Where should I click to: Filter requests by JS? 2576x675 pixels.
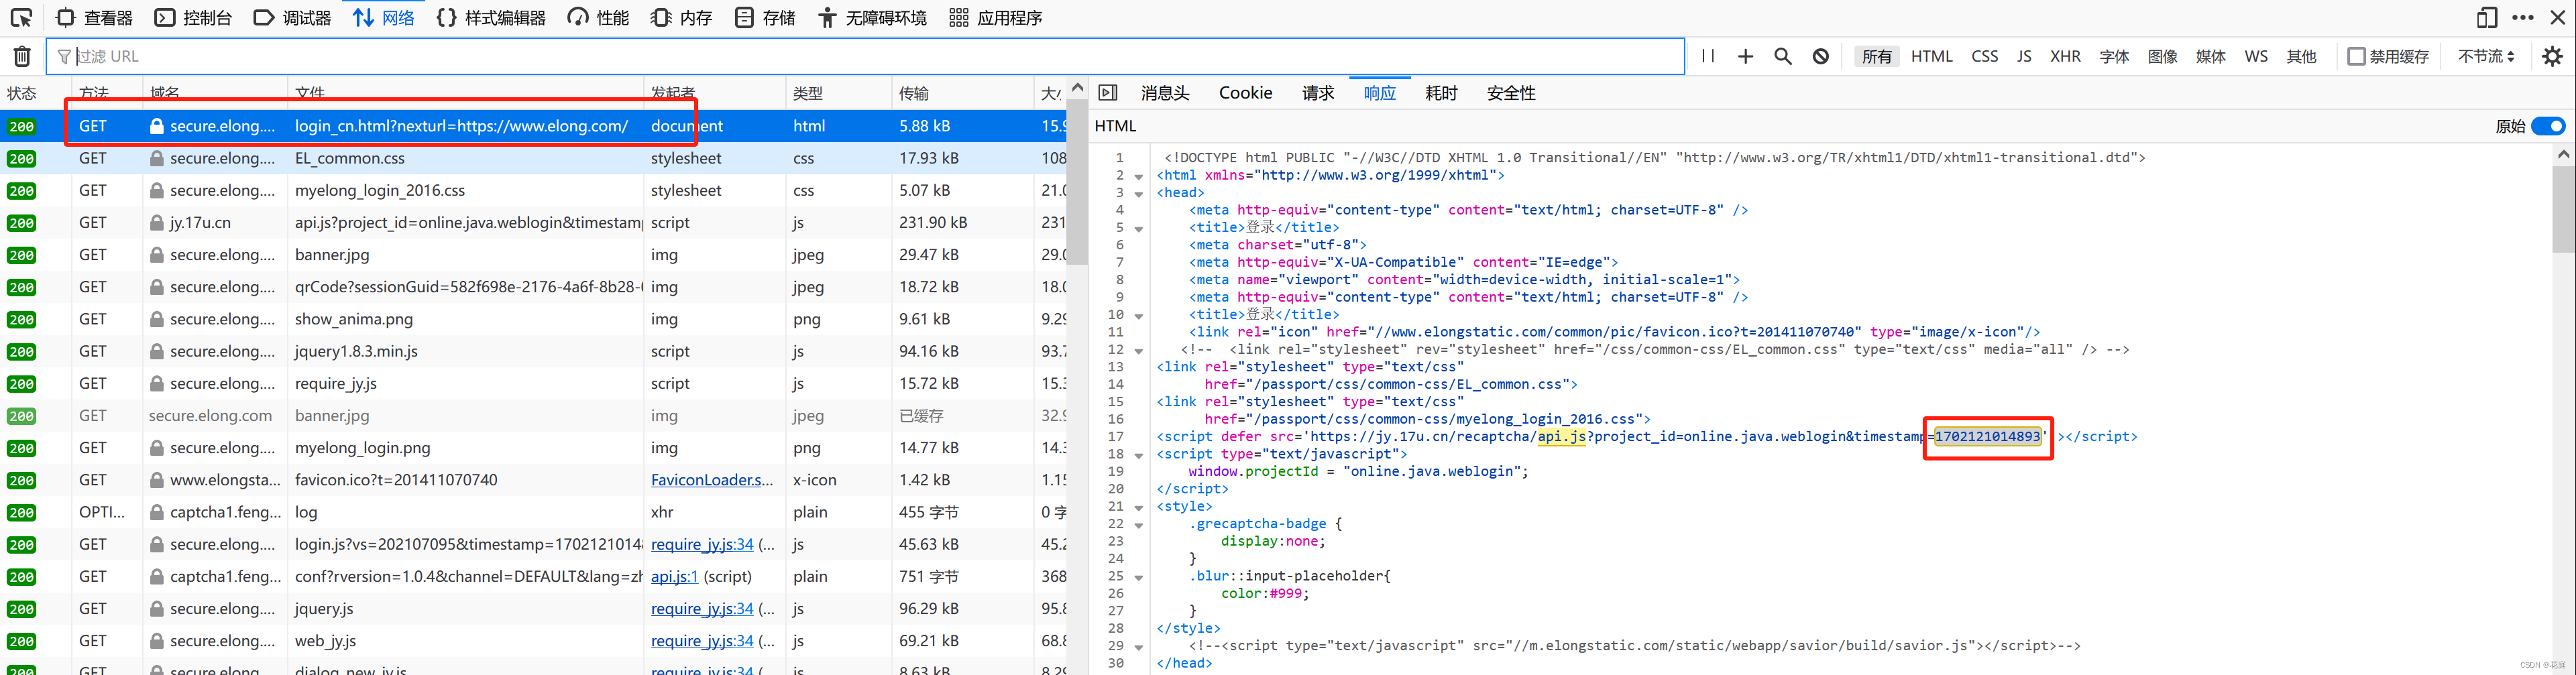[x=2023, y=56]
